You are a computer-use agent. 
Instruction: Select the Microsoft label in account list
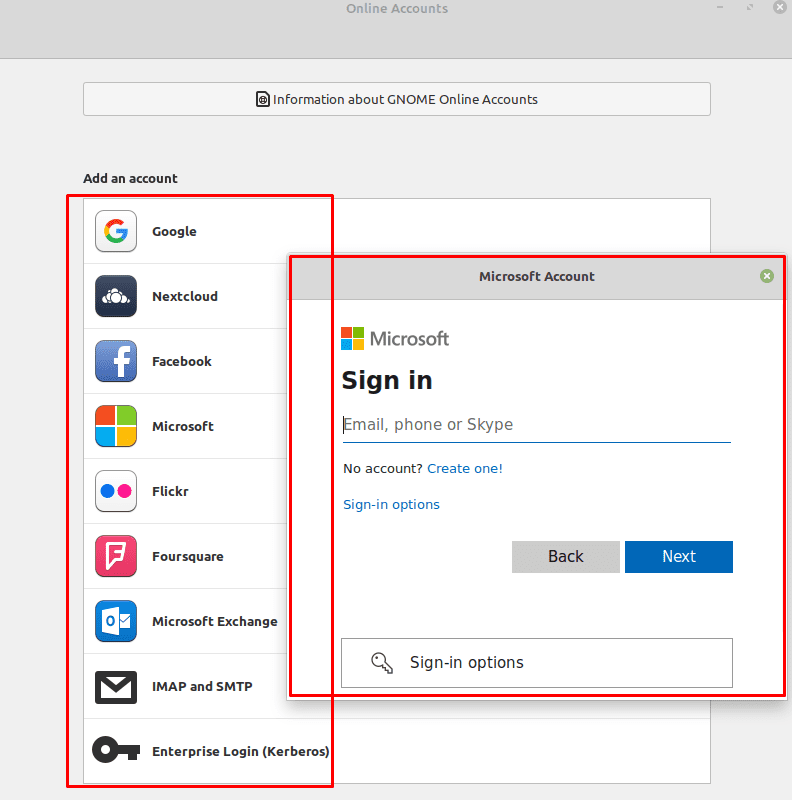(183, 426)
